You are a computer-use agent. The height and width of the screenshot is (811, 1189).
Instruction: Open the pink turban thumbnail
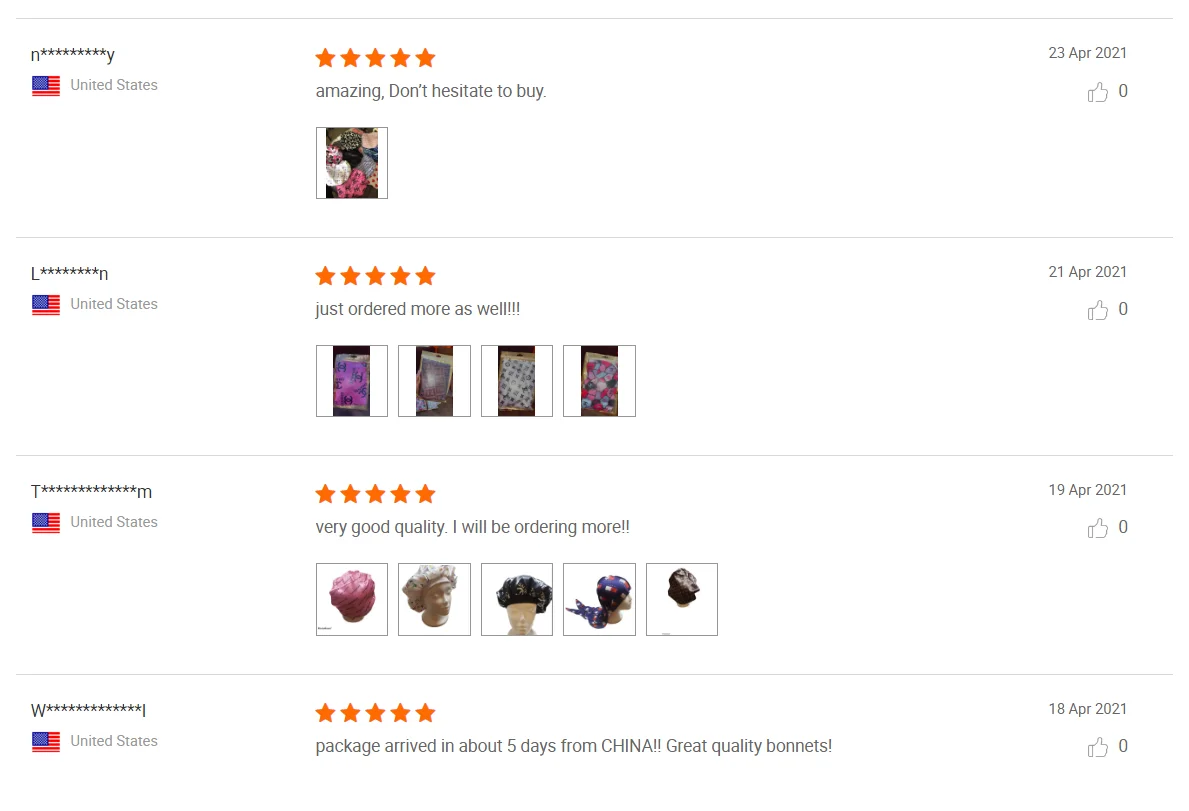point(352,600)
